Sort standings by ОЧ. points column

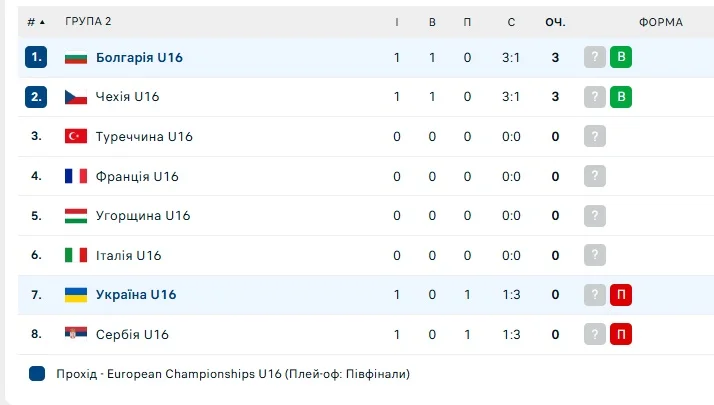pos(555,21)
